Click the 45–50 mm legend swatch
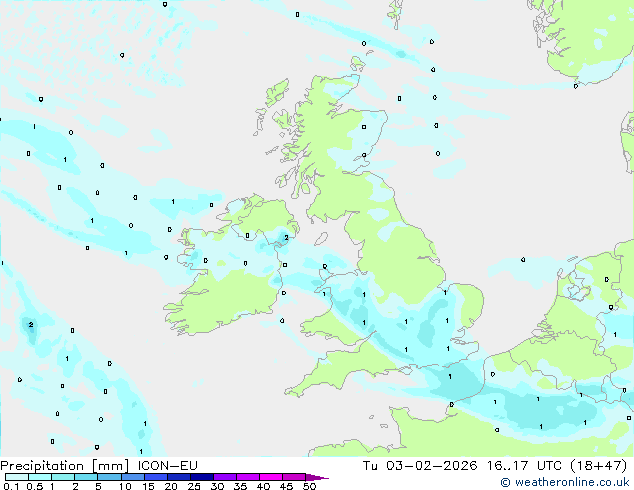This screenshot has width=634, height=490. coord(294,477)
